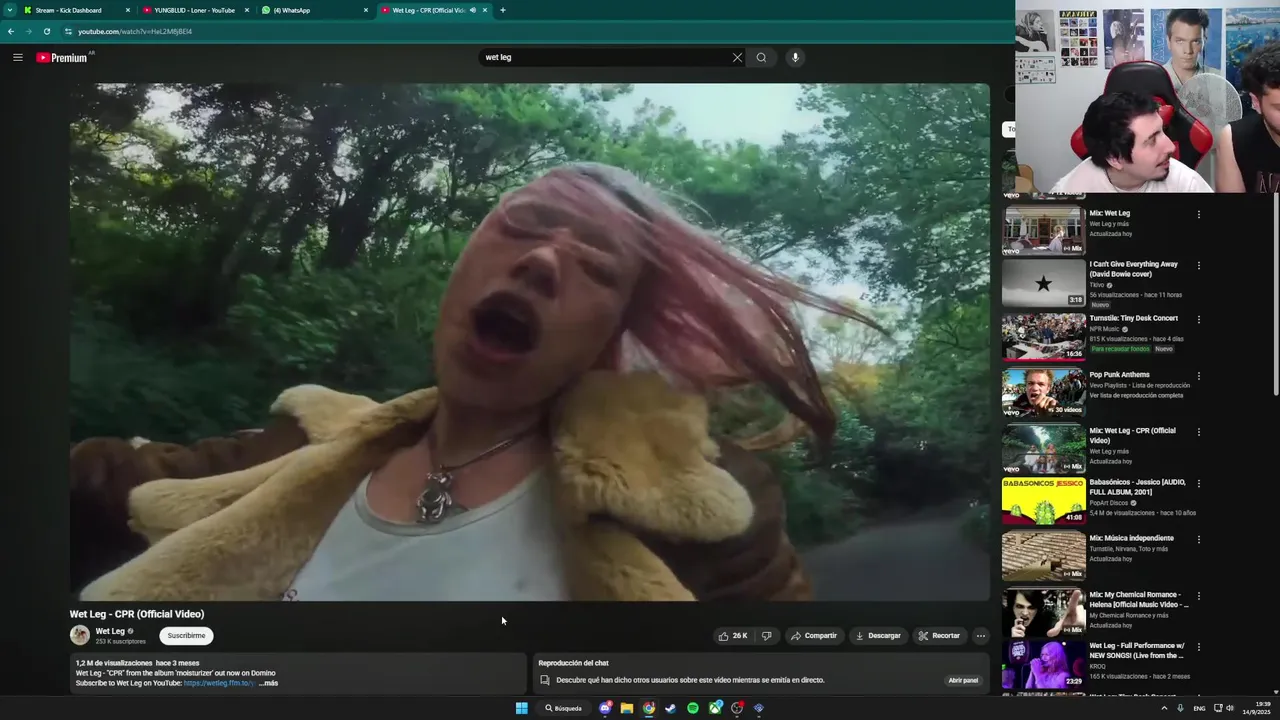This screenshot has height=720, width=1280.
Task: Click the Recortar button
Action: click(939, 636)
